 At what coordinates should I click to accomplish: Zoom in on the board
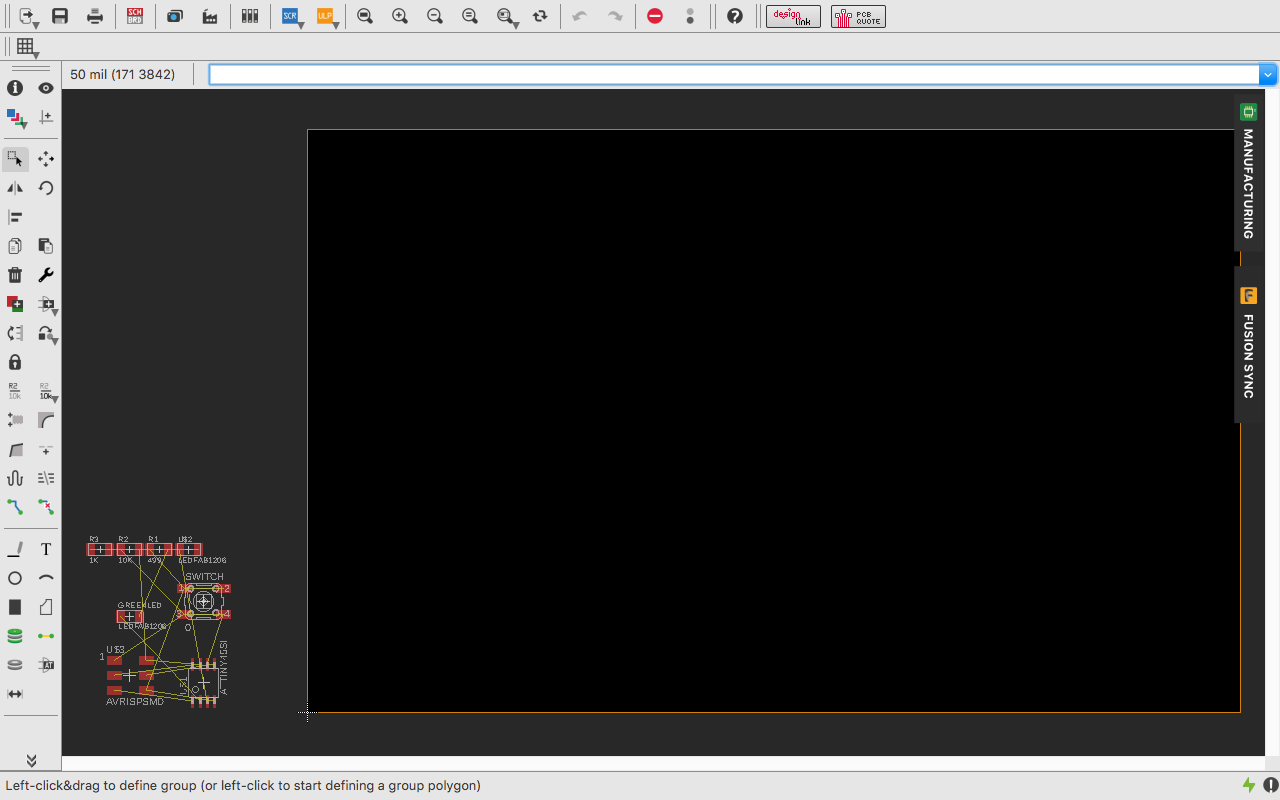pyautogui.click(x=400, y=16)
